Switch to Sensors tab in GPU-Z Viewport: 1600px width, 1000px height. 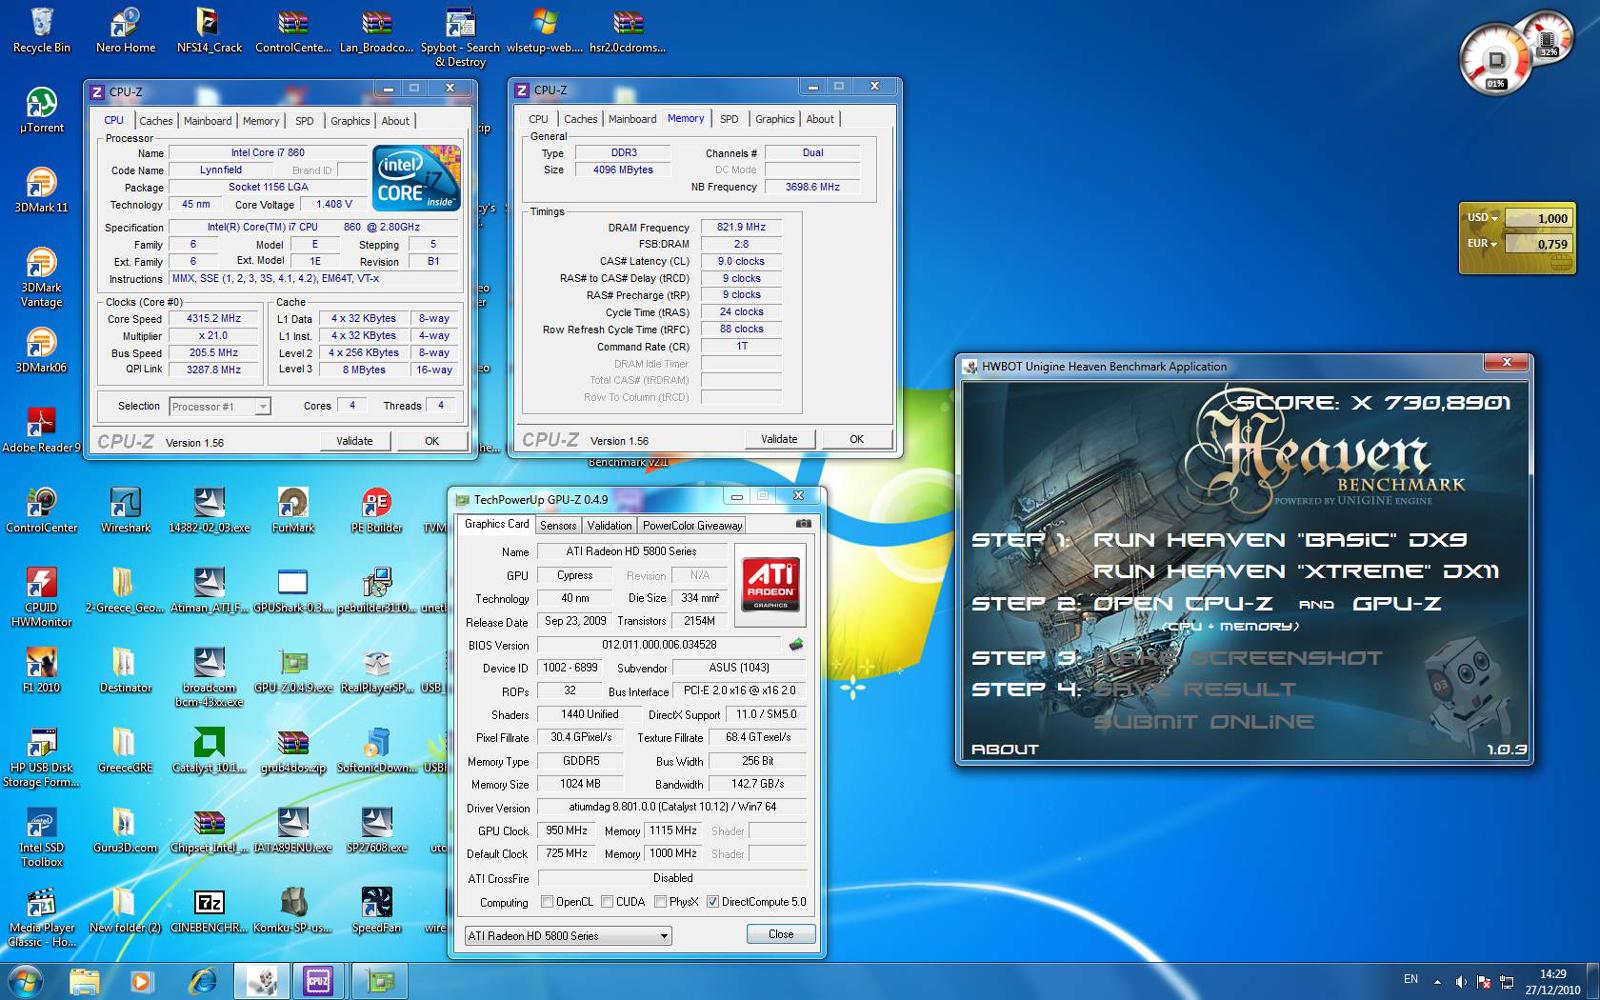click(558, 525)
